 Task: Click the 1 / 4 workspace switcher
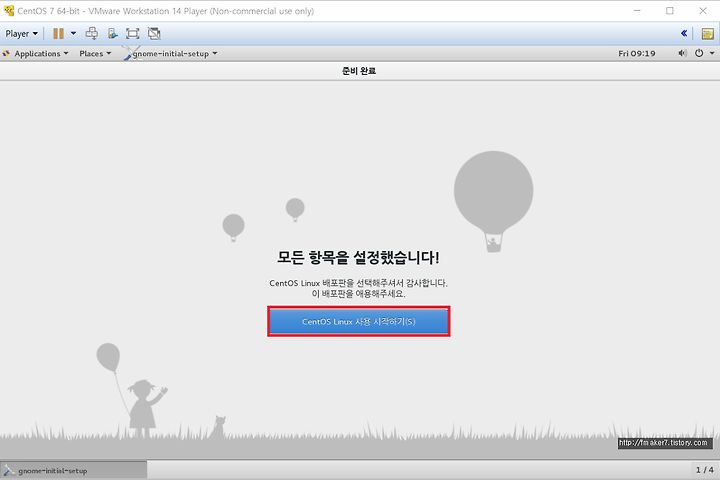pyautogui.click(x=704, y=470)
